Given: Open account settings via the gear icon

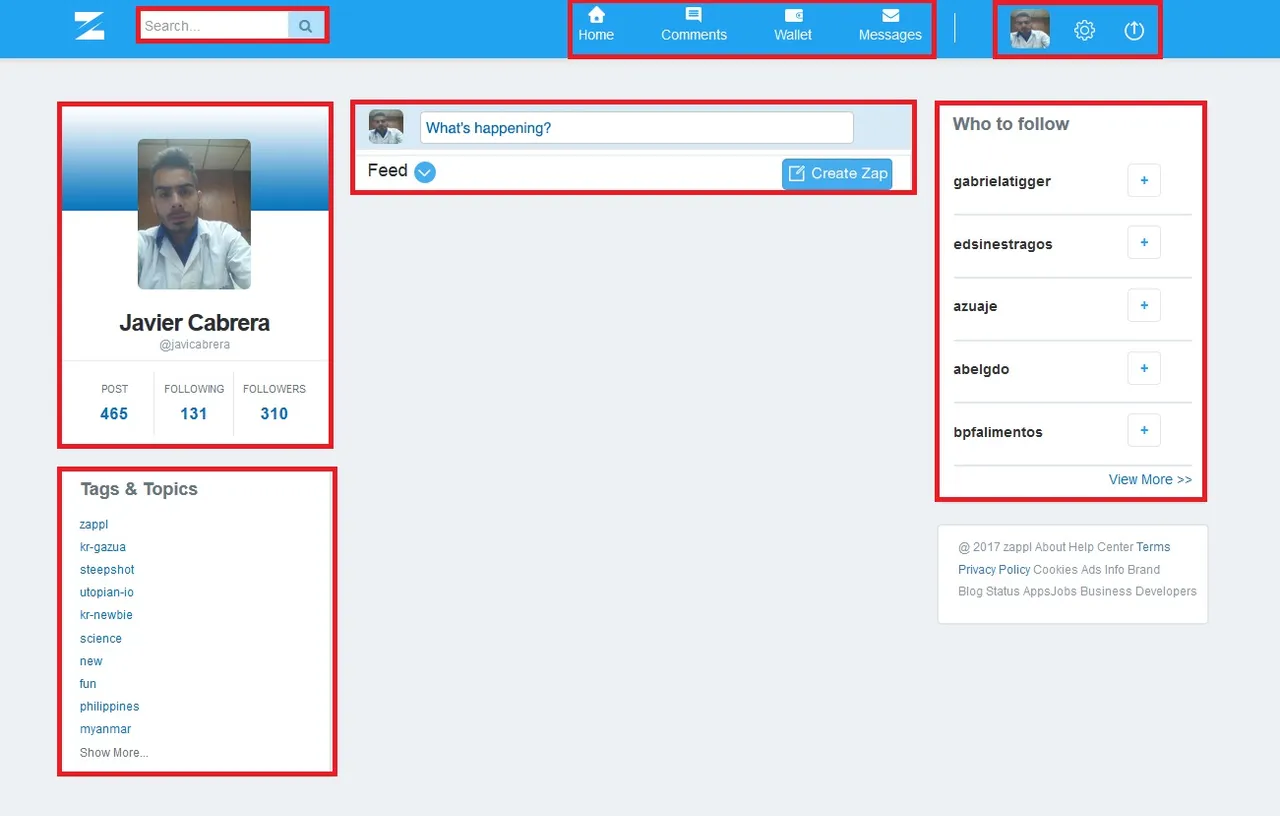Looking at the screenshot, I should coord(1084,30).
